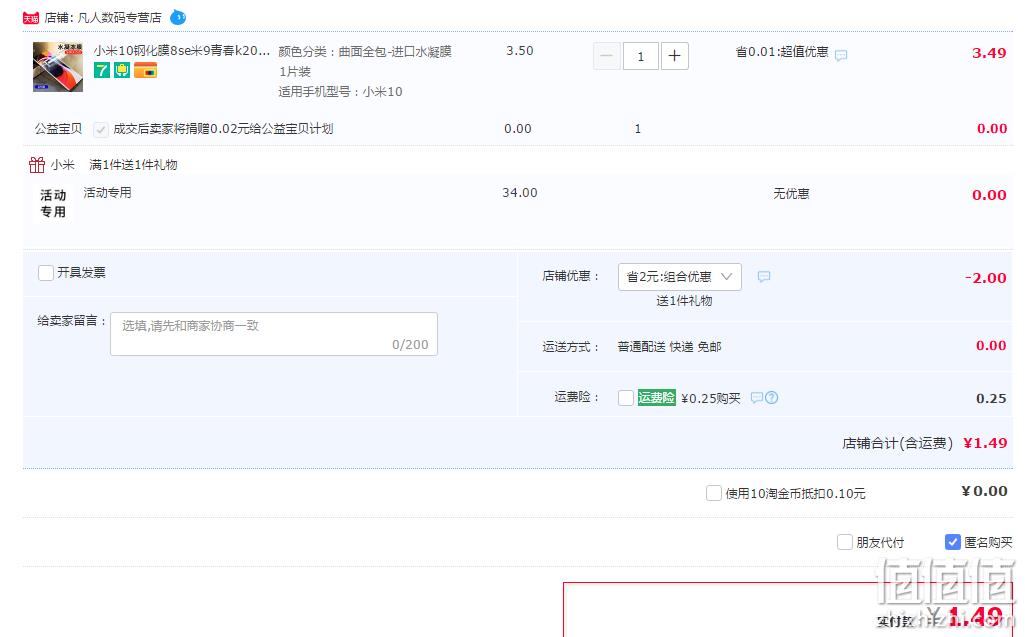Open the store link 凡人数码专营店

(120, 18)
